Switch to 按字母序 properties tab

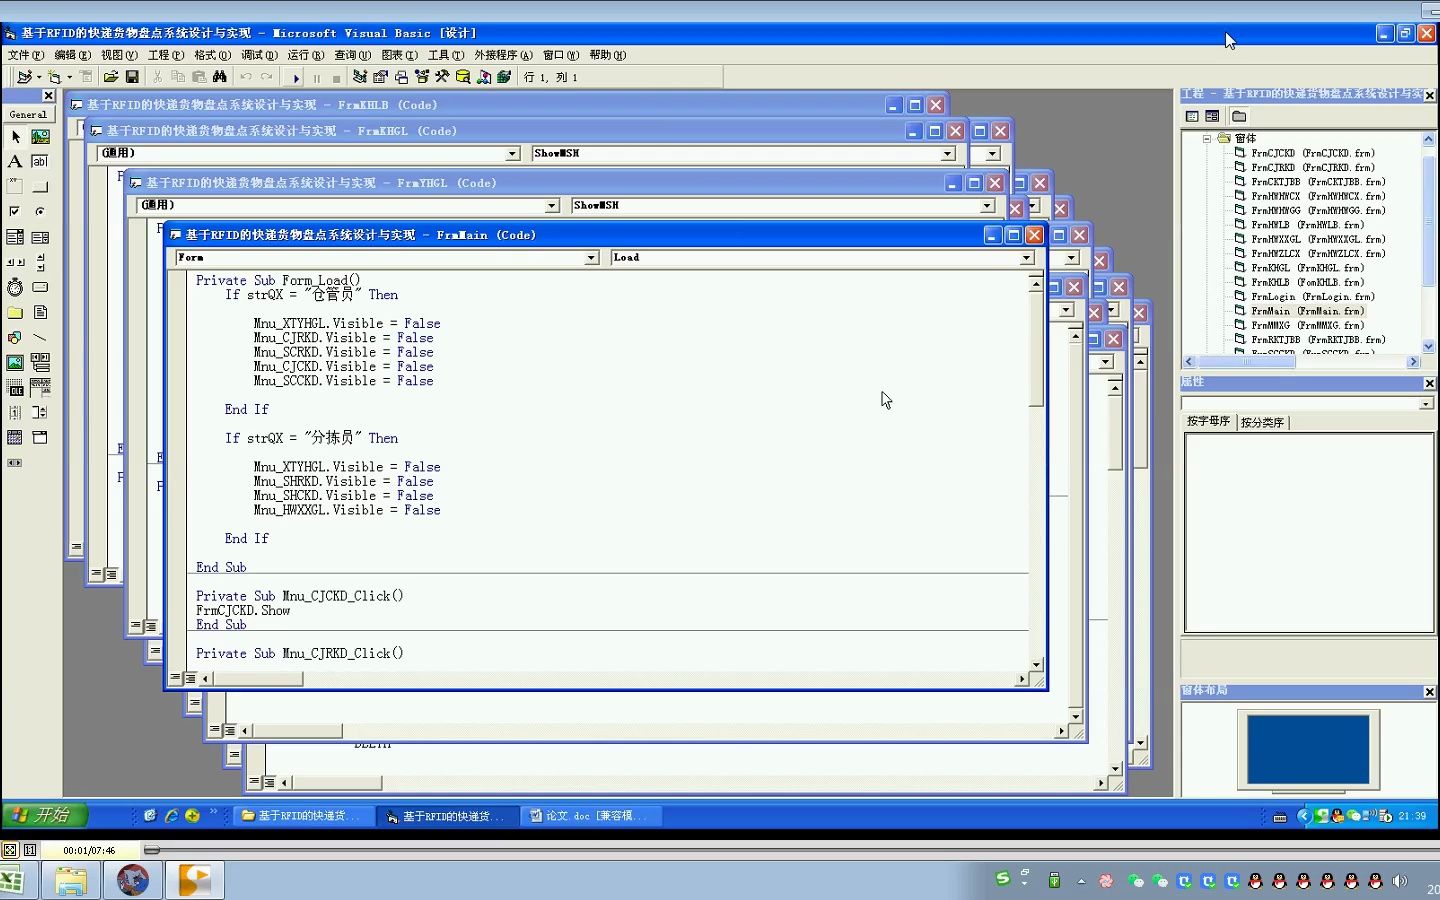click(1208, 422)
